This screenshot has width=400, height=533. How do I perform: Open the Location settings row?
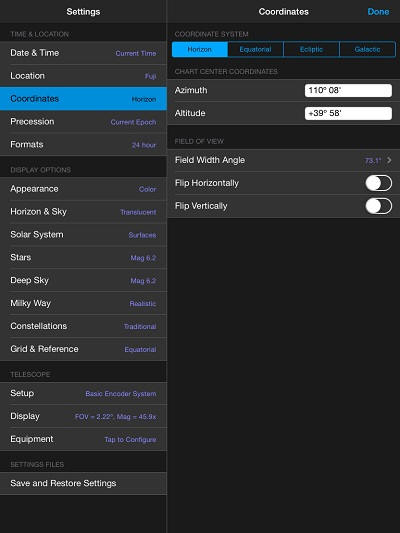(x=83, y=76)
